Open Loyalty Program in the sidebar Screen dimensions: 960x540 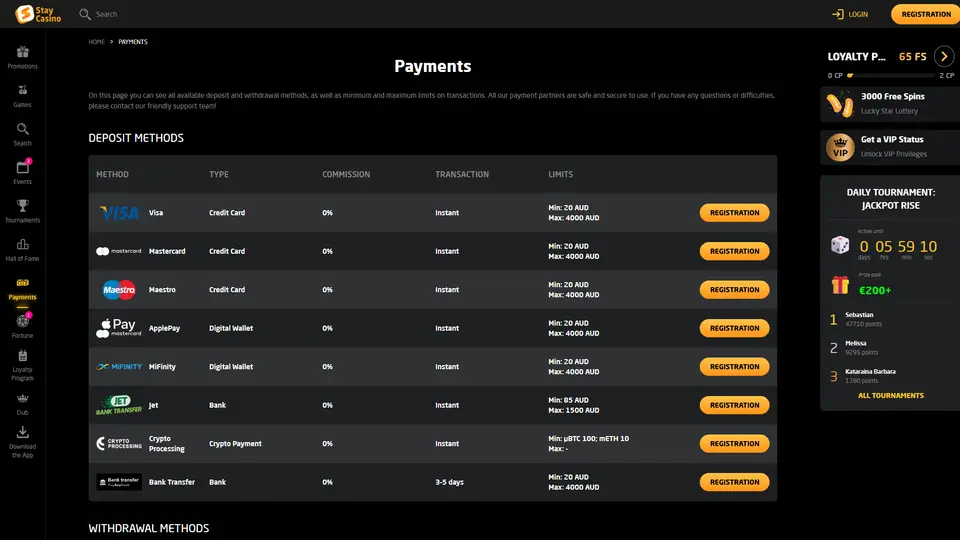click(23, 365)
